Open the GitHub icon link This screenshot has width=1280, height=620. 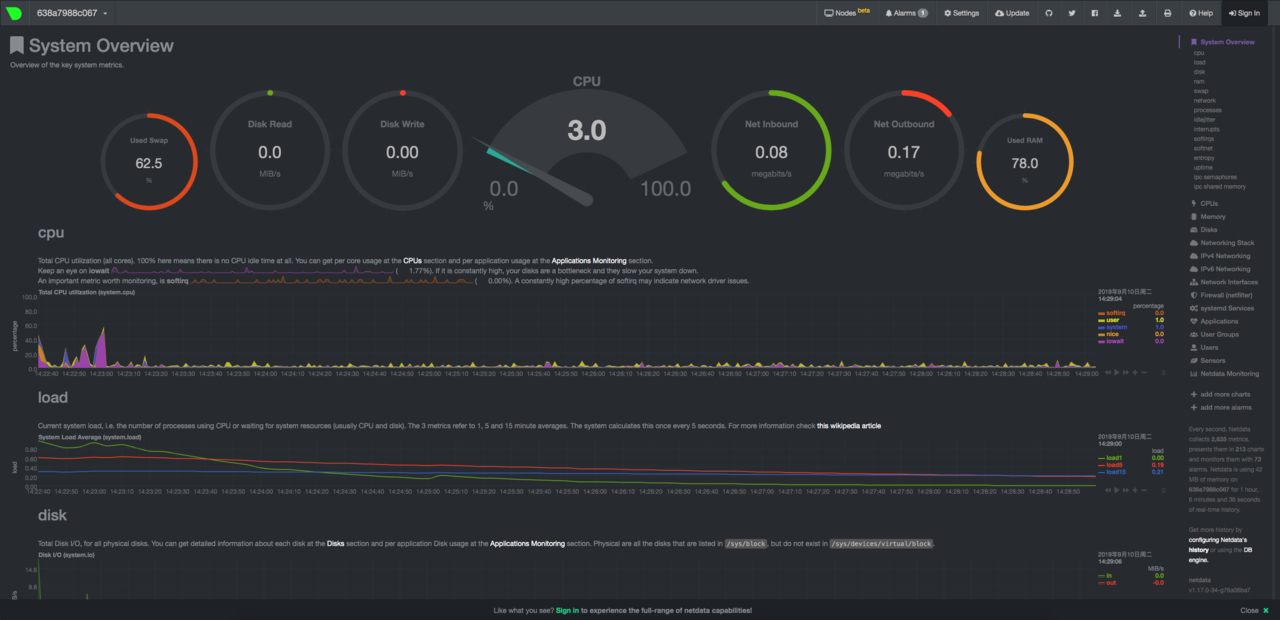[1049, 13]
